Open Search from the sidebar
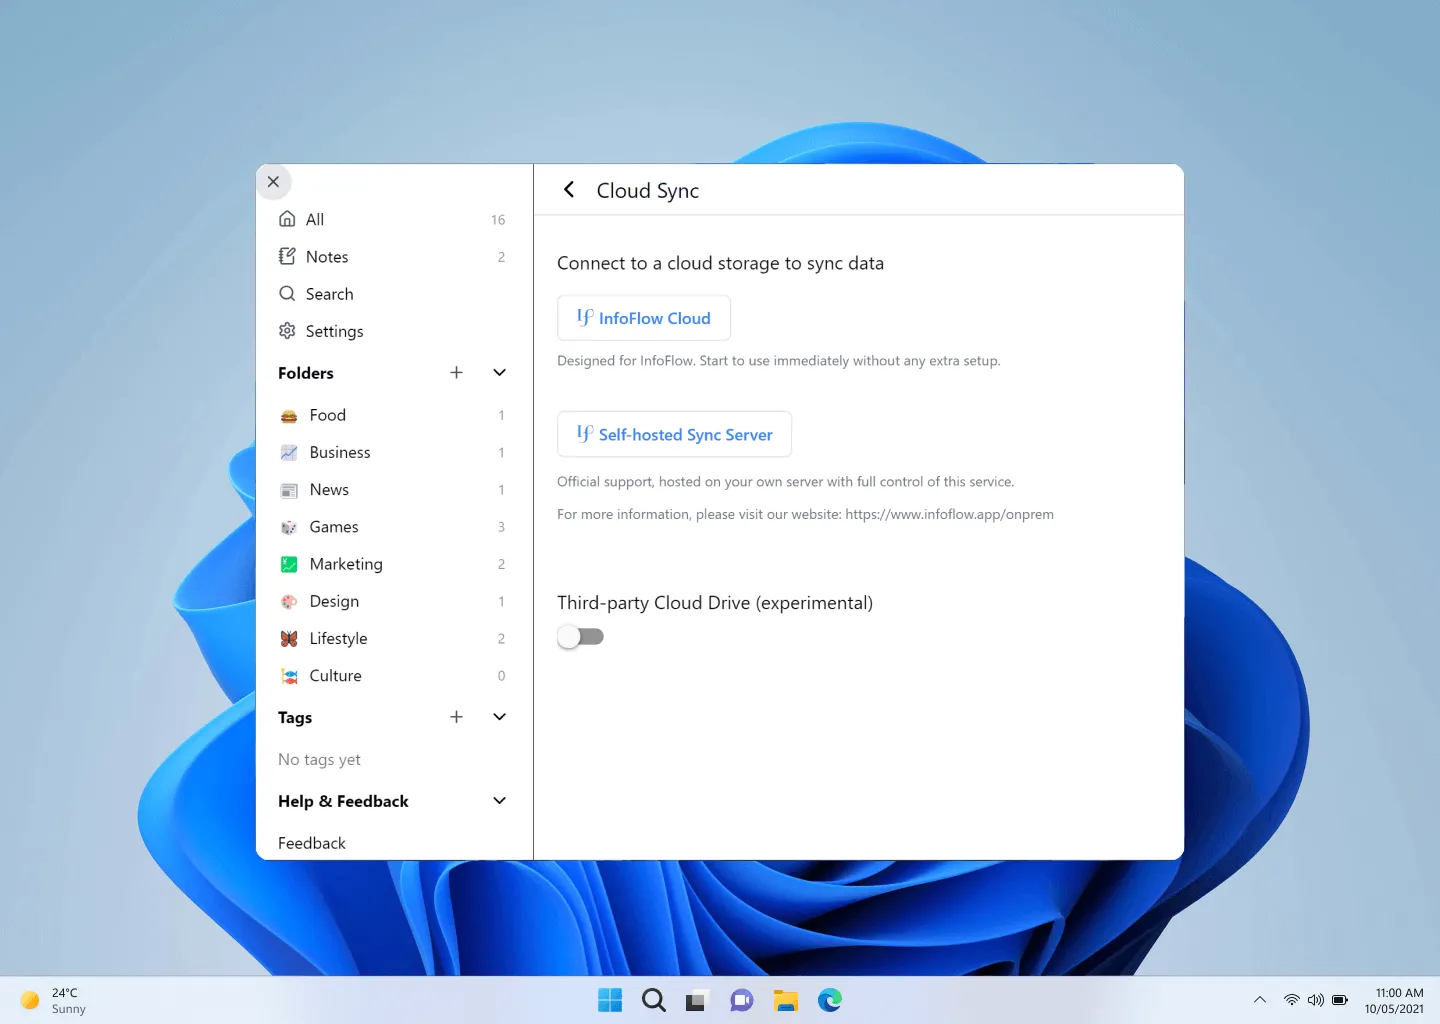1440x1024 pixels. click(x=329, y=293)
